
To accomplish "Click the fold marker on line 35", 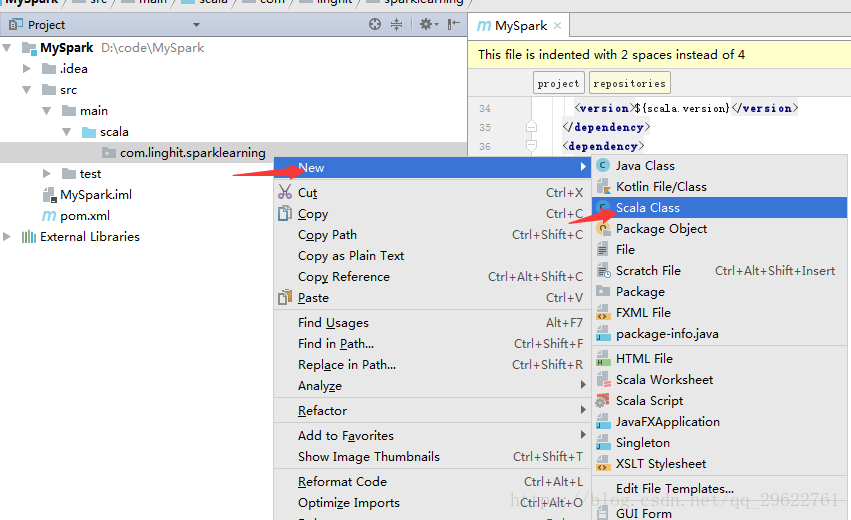I will pyautogui.click(x=531, y=127).
